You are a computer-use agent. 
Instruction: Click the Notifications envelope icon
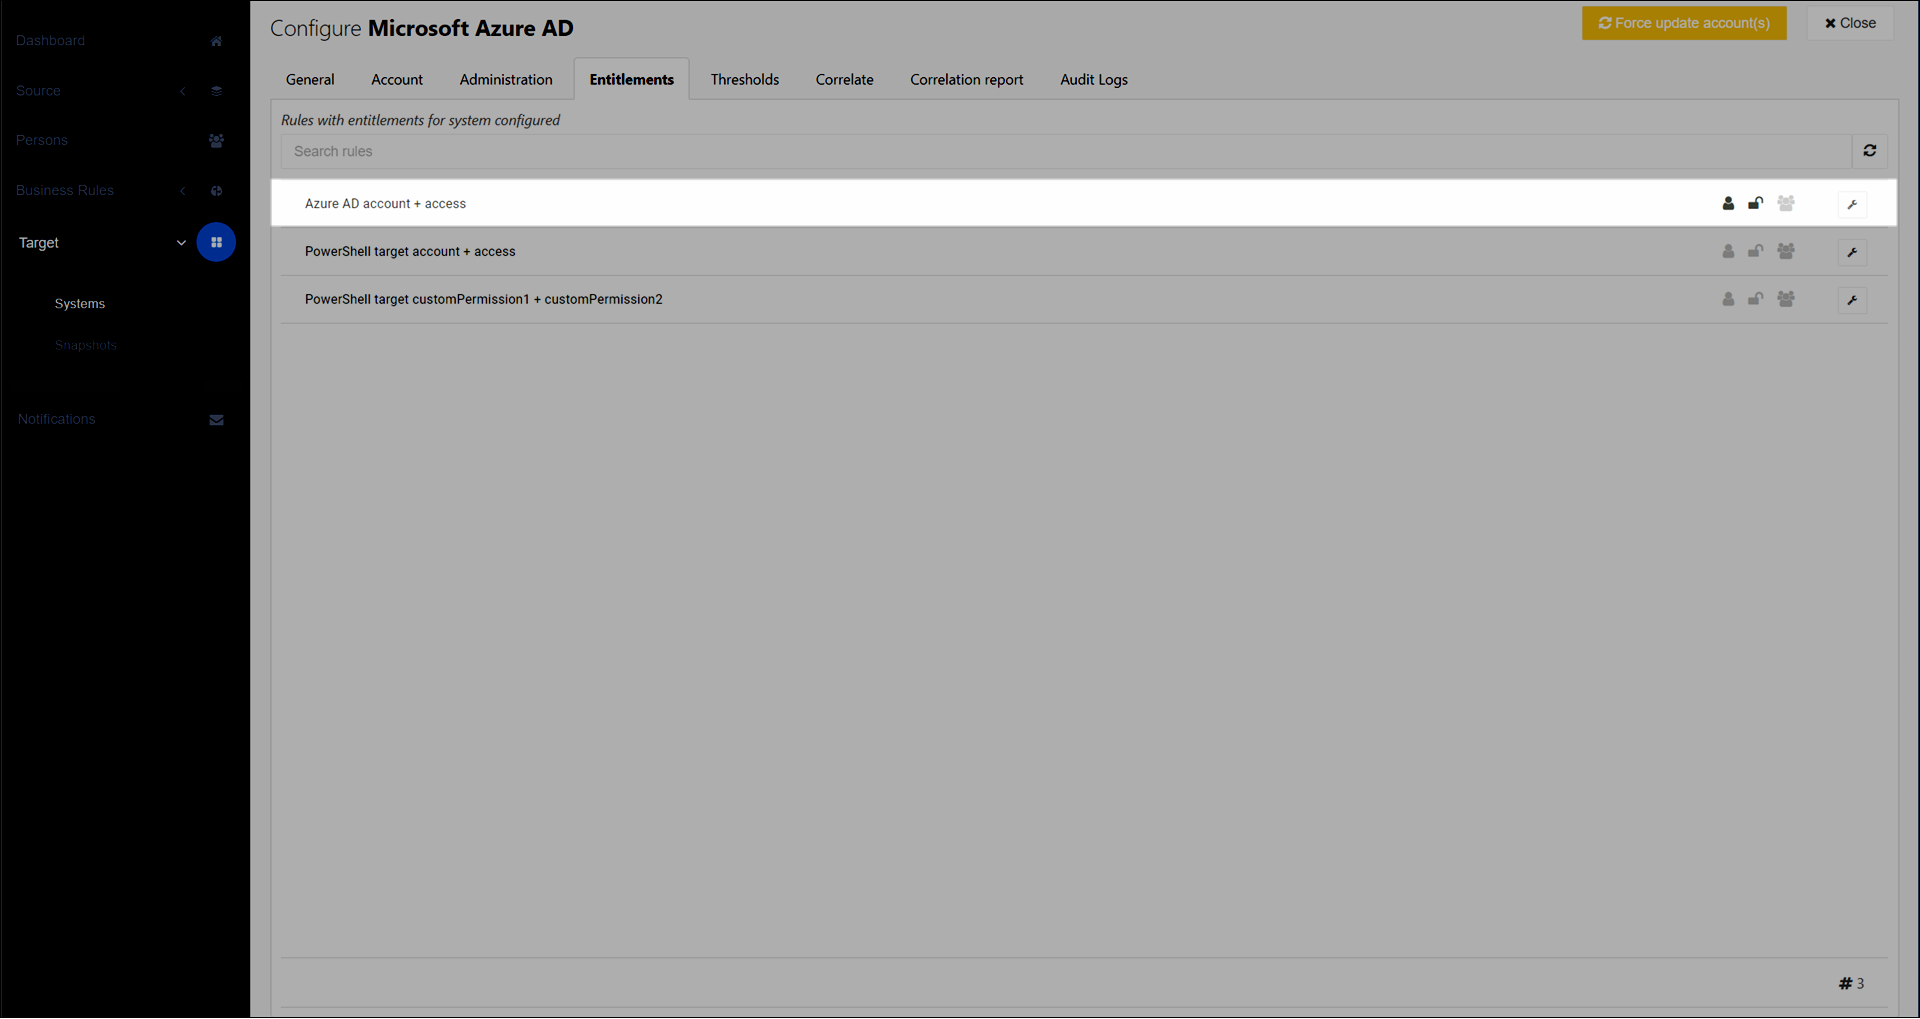(216, 420)
